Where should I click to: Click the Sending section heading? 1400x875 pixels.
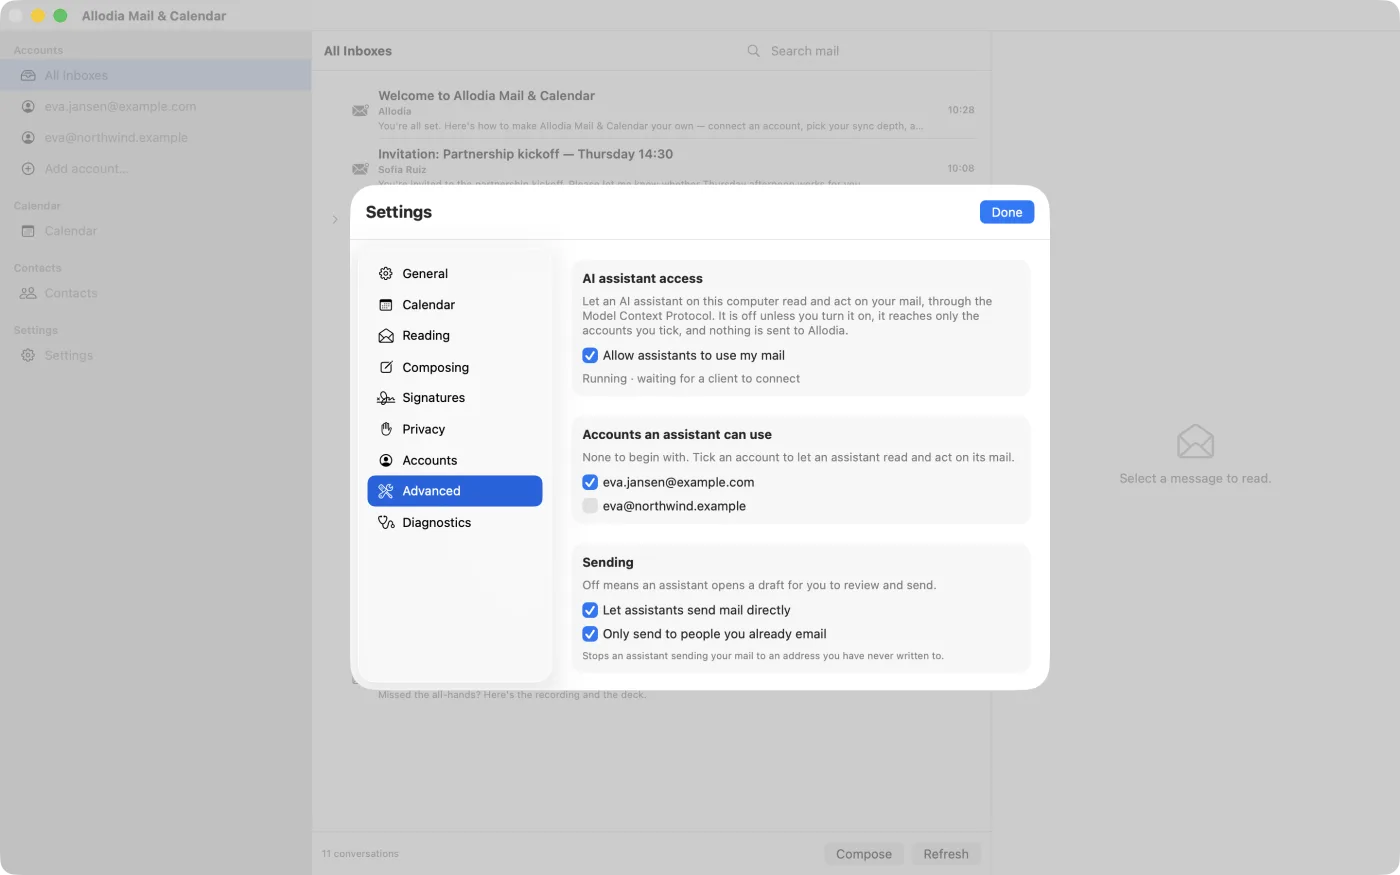(608, 563)
